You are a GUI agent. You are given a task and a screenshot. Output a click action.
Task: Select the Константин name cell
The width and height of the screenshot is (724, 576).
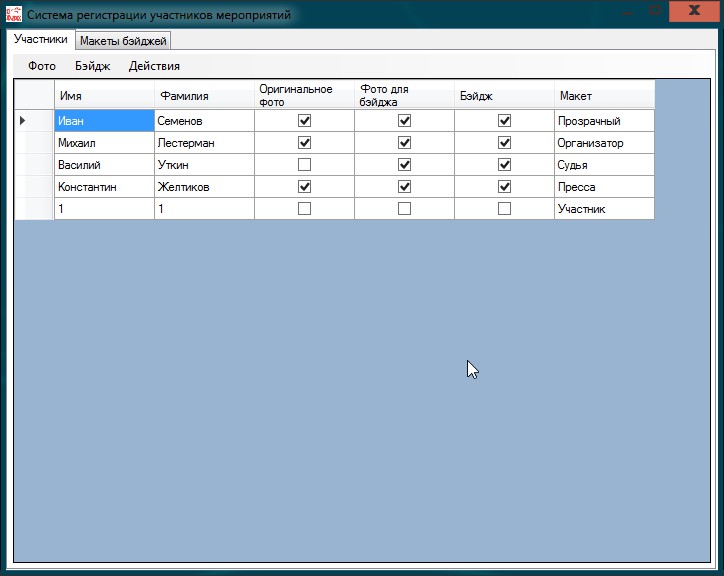pyautogui.click(x=104, y=187)
